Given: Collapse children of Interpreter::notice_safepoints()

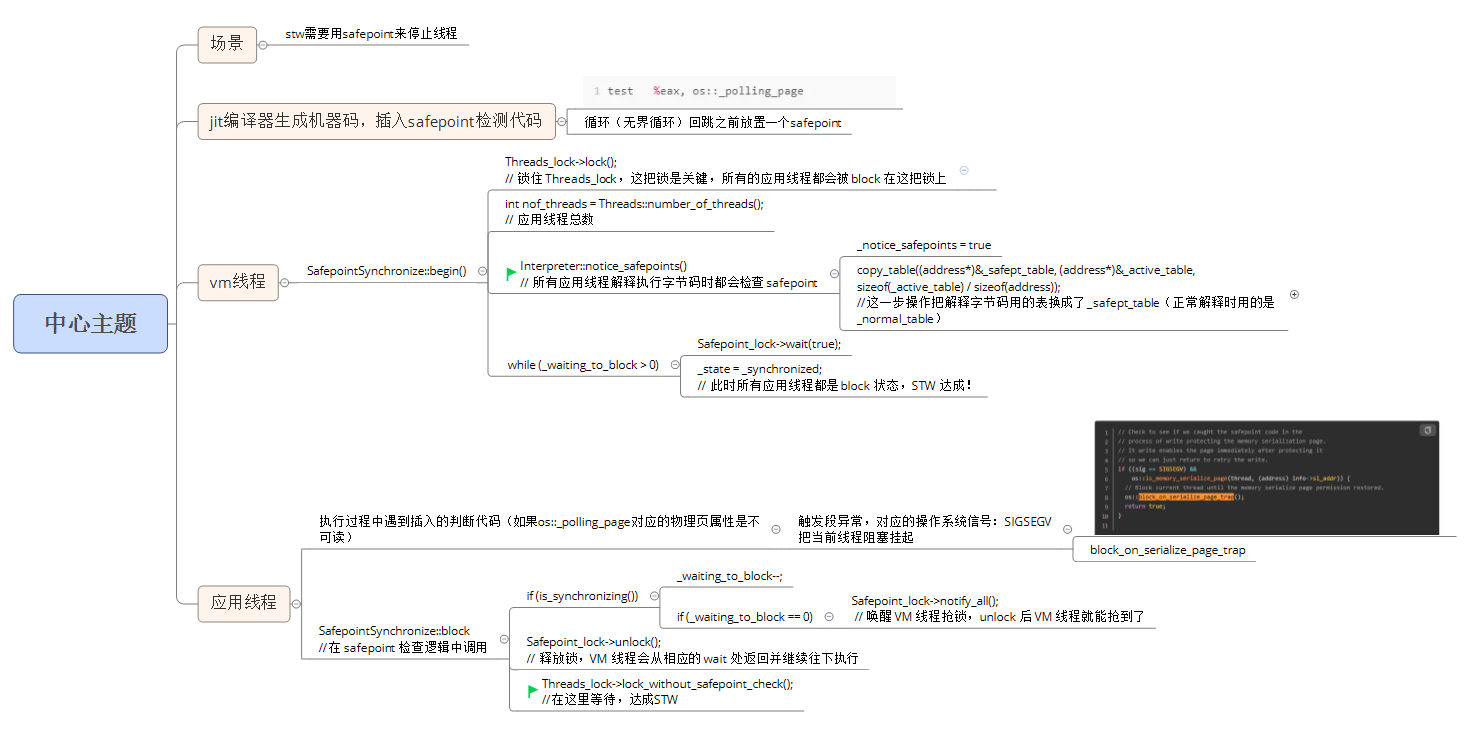Looking at the screenshot, I should tap(834, 273).
